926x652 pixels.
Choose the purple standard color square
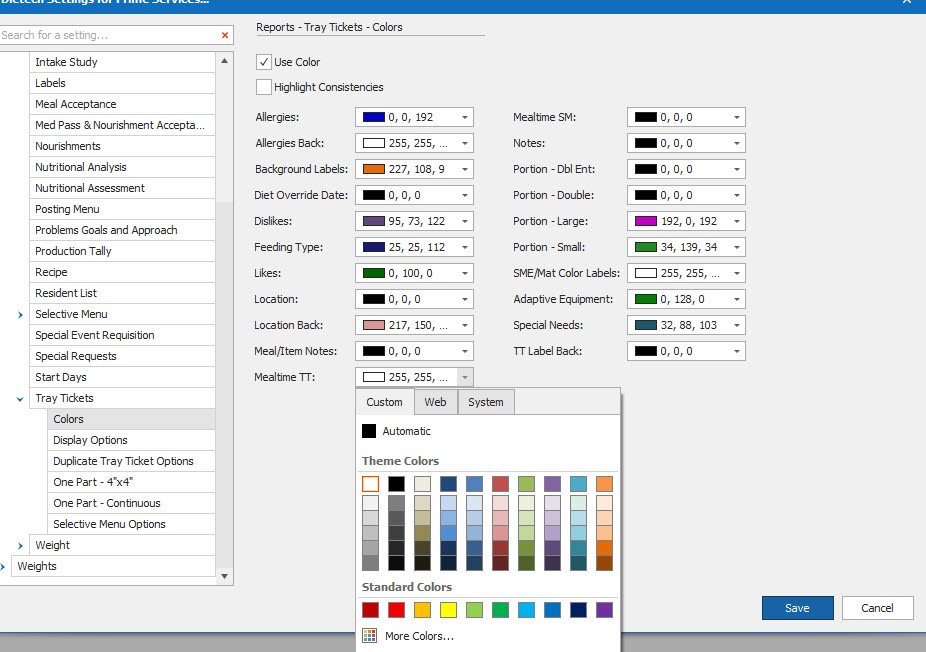604,610
